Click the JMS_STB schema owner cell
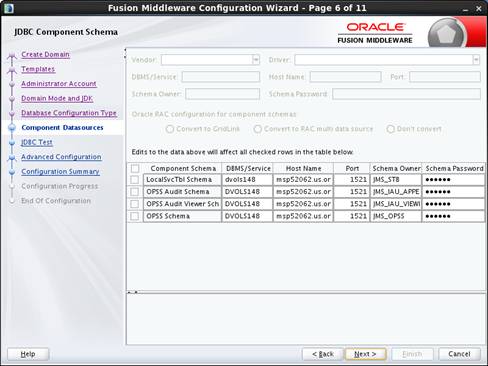This screenshot has width=488, height=366. pyautogui.click(x=396, y=180)
